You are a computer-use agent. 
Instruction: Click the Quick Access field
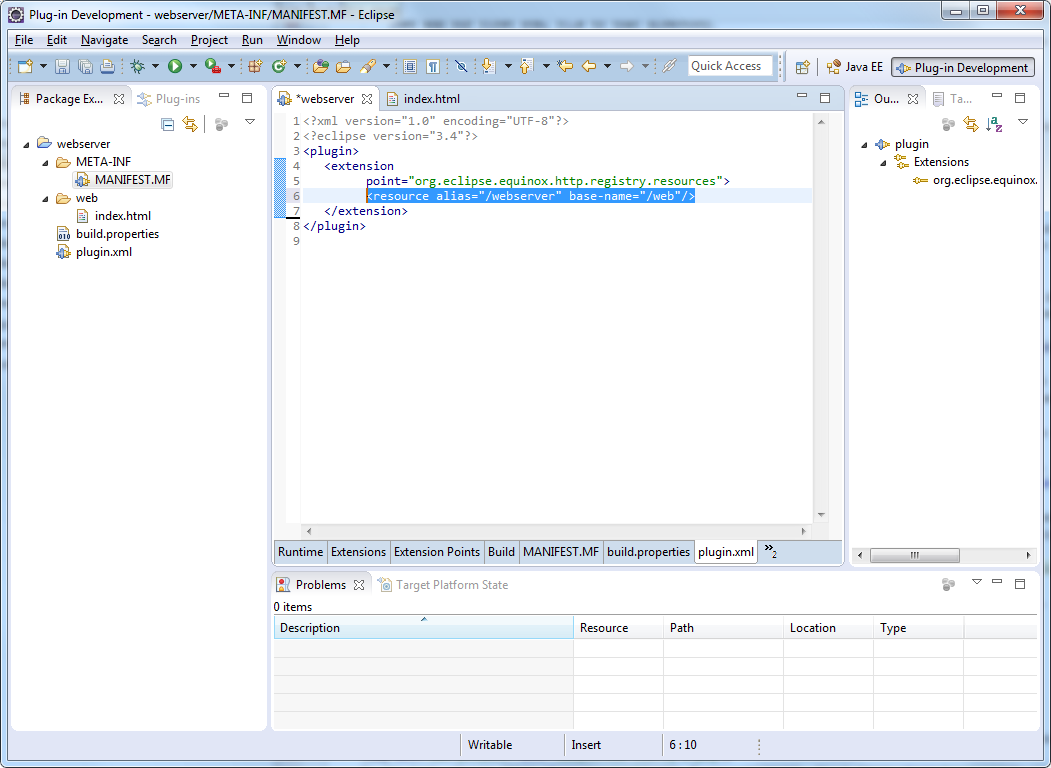point(730,66)
